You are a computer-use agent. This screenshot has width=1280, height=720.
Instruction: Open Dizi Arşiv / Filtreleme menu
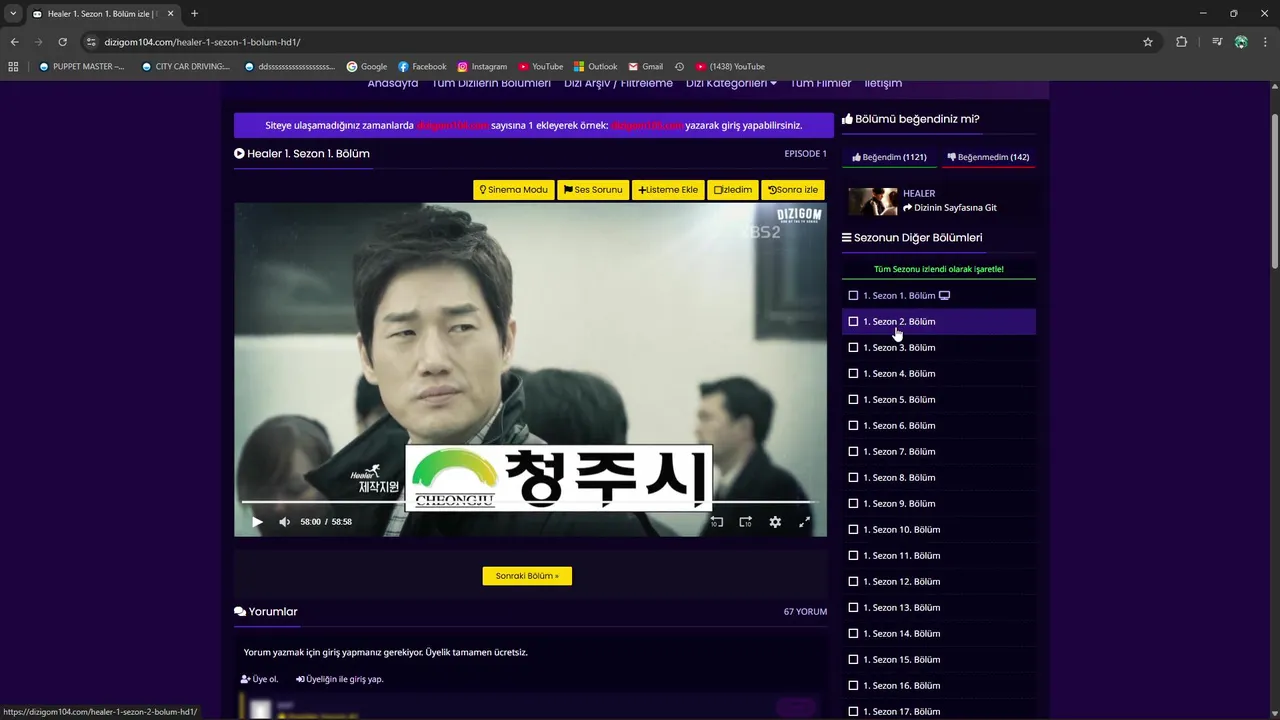tap(618, 84)
